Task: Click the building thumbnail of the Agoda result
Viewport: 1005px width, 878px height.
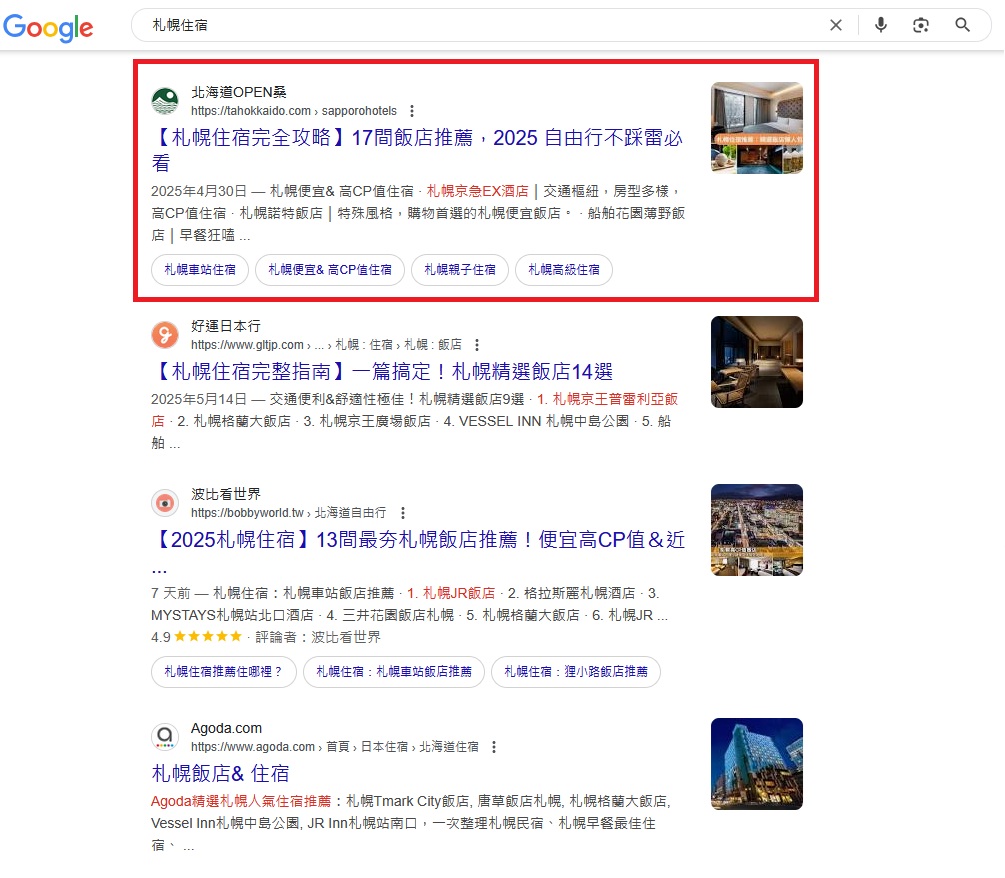Action: click(x=757, y=764)
